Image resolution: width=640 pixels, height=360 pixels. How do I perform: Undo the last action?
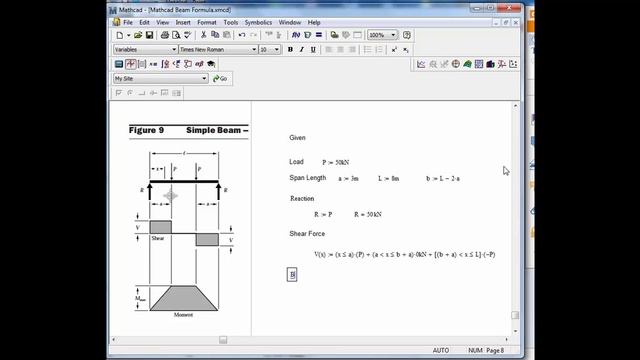tap(242, 36)
